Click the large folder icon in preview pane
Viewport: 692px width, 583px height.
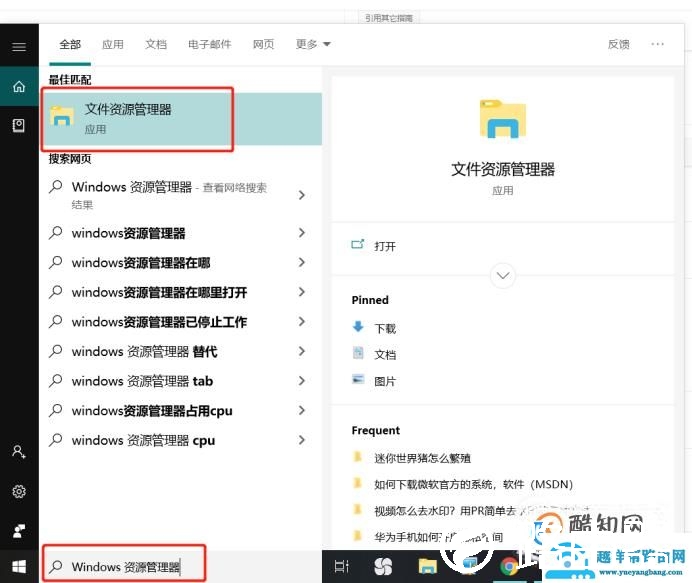tap(503, 119)
